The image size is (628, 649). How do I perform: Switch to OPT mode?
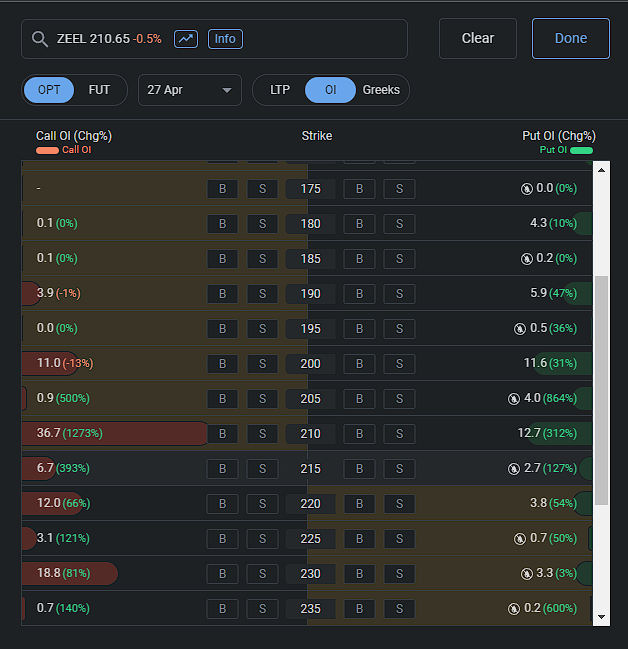point(49,90)
